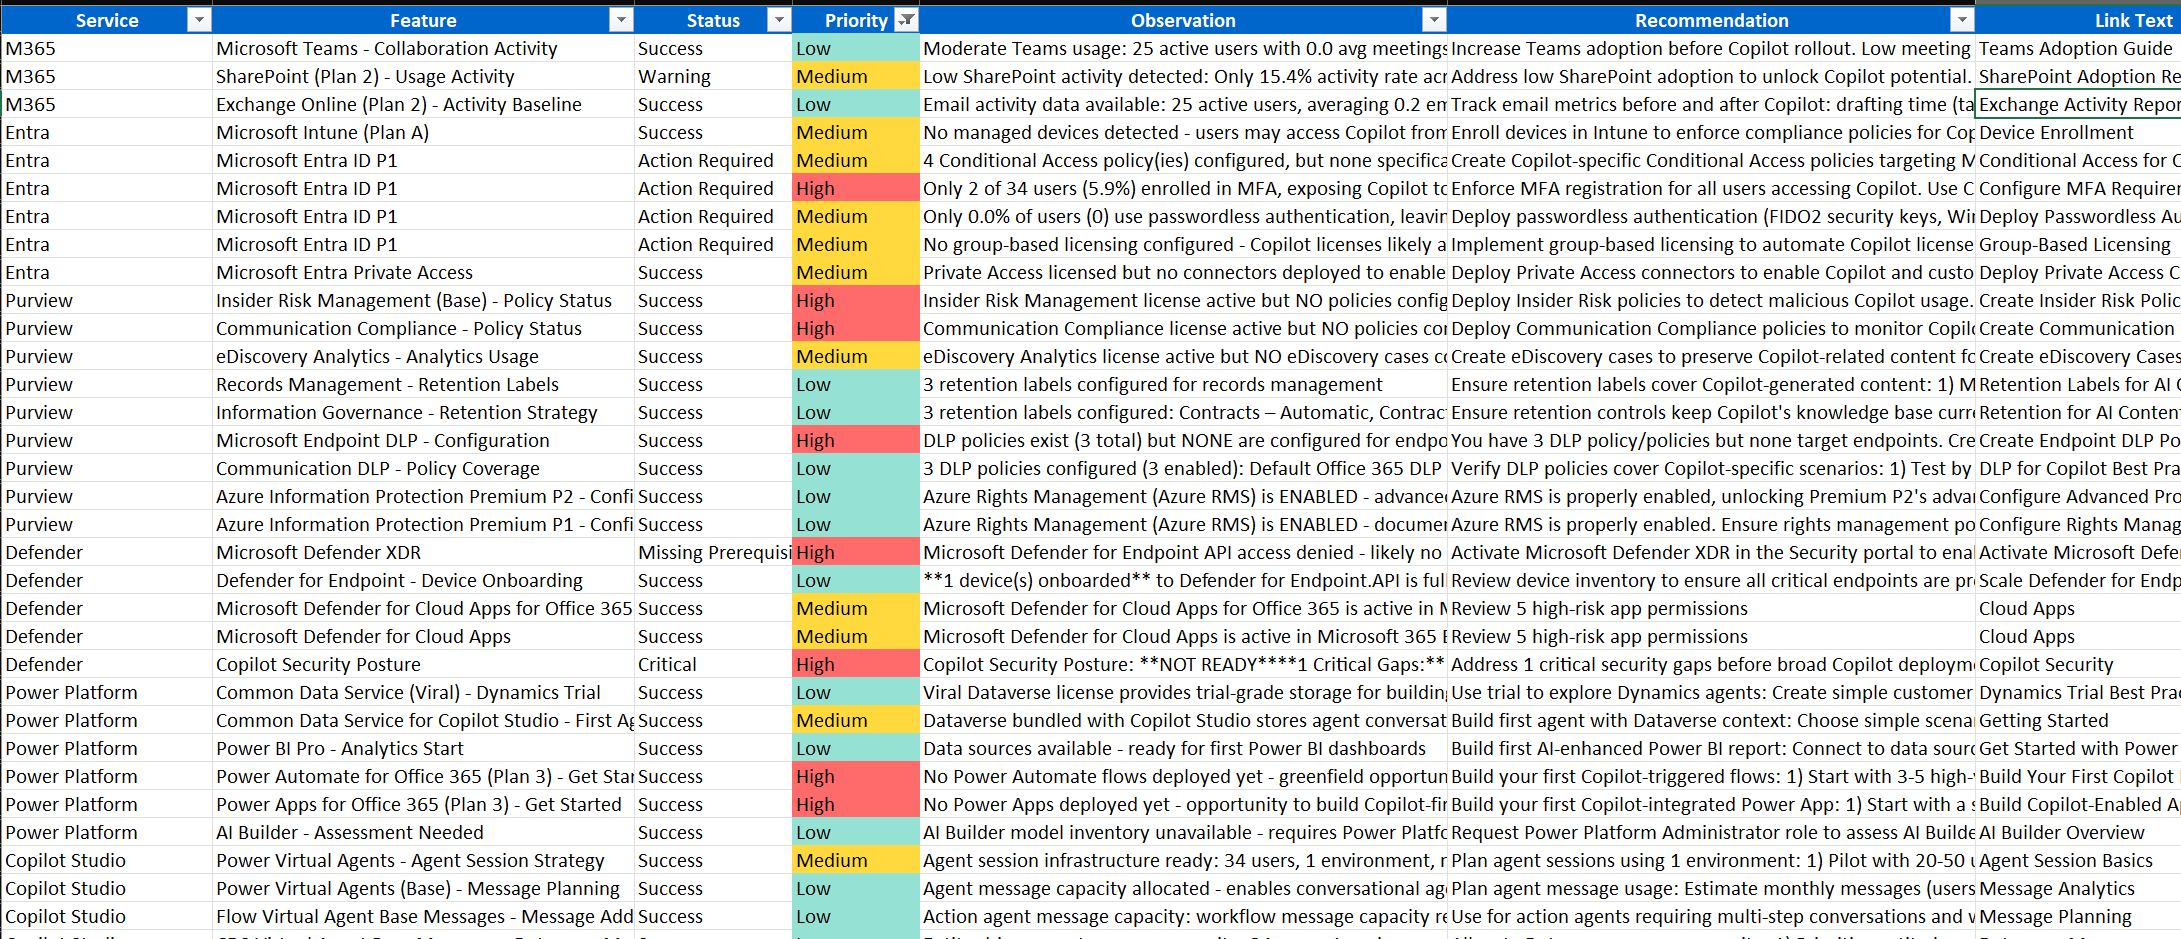Click the 'Copilot Security Posture' feature cell

point(423,664)
